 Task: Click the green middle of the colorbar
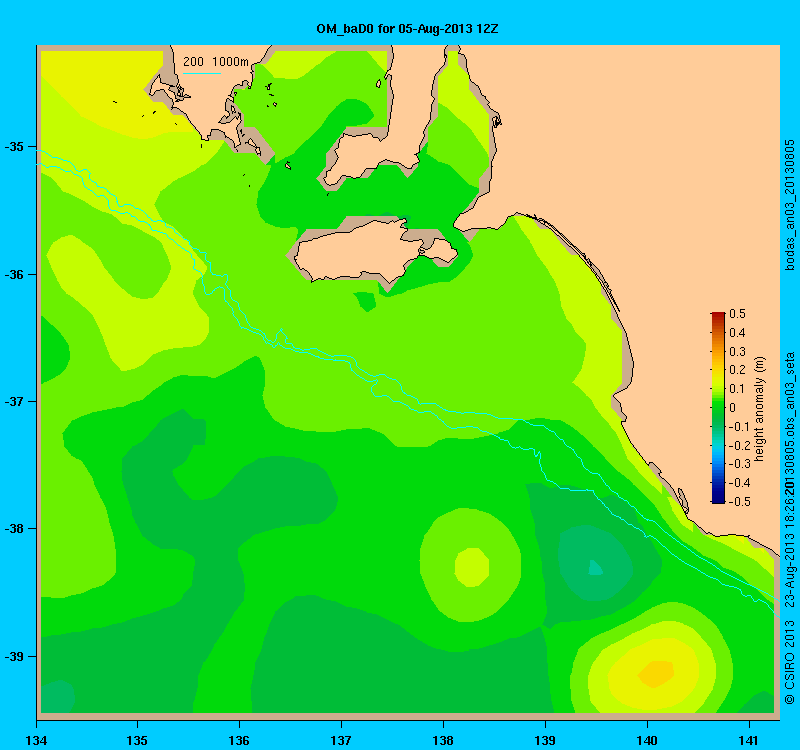pos(718,408)
